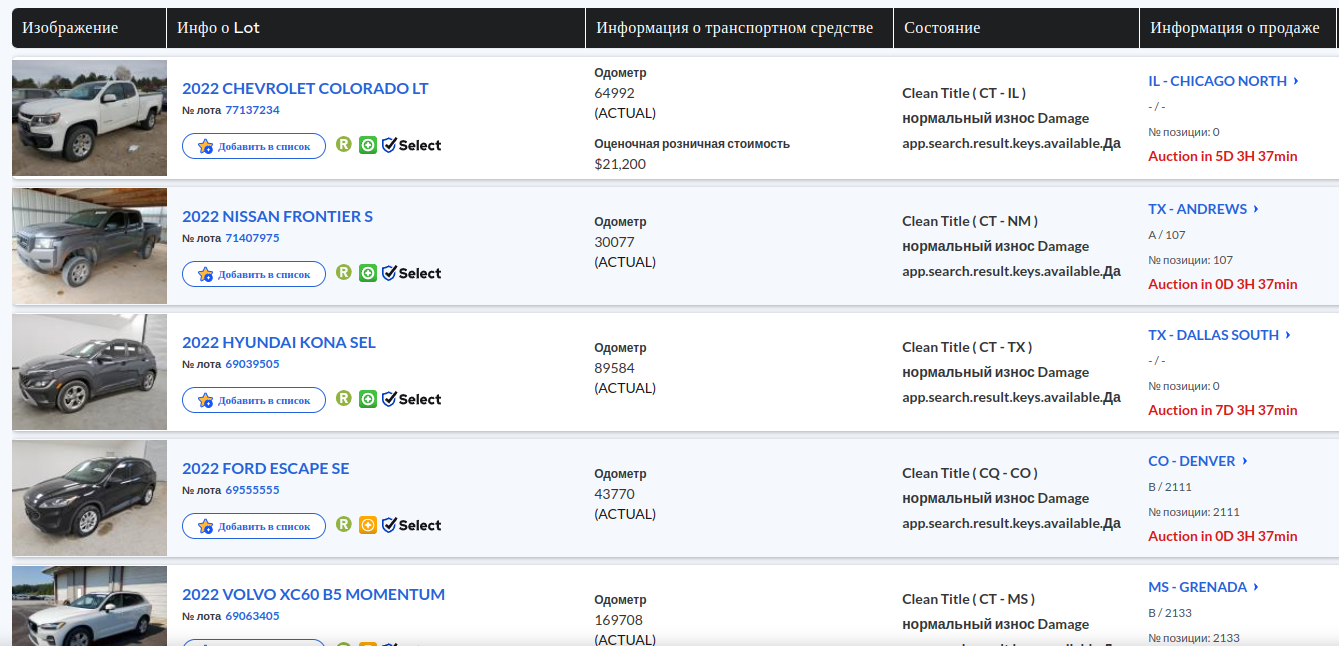Click the '№ позиции: 2111' text

click(x=1194, y=512)
